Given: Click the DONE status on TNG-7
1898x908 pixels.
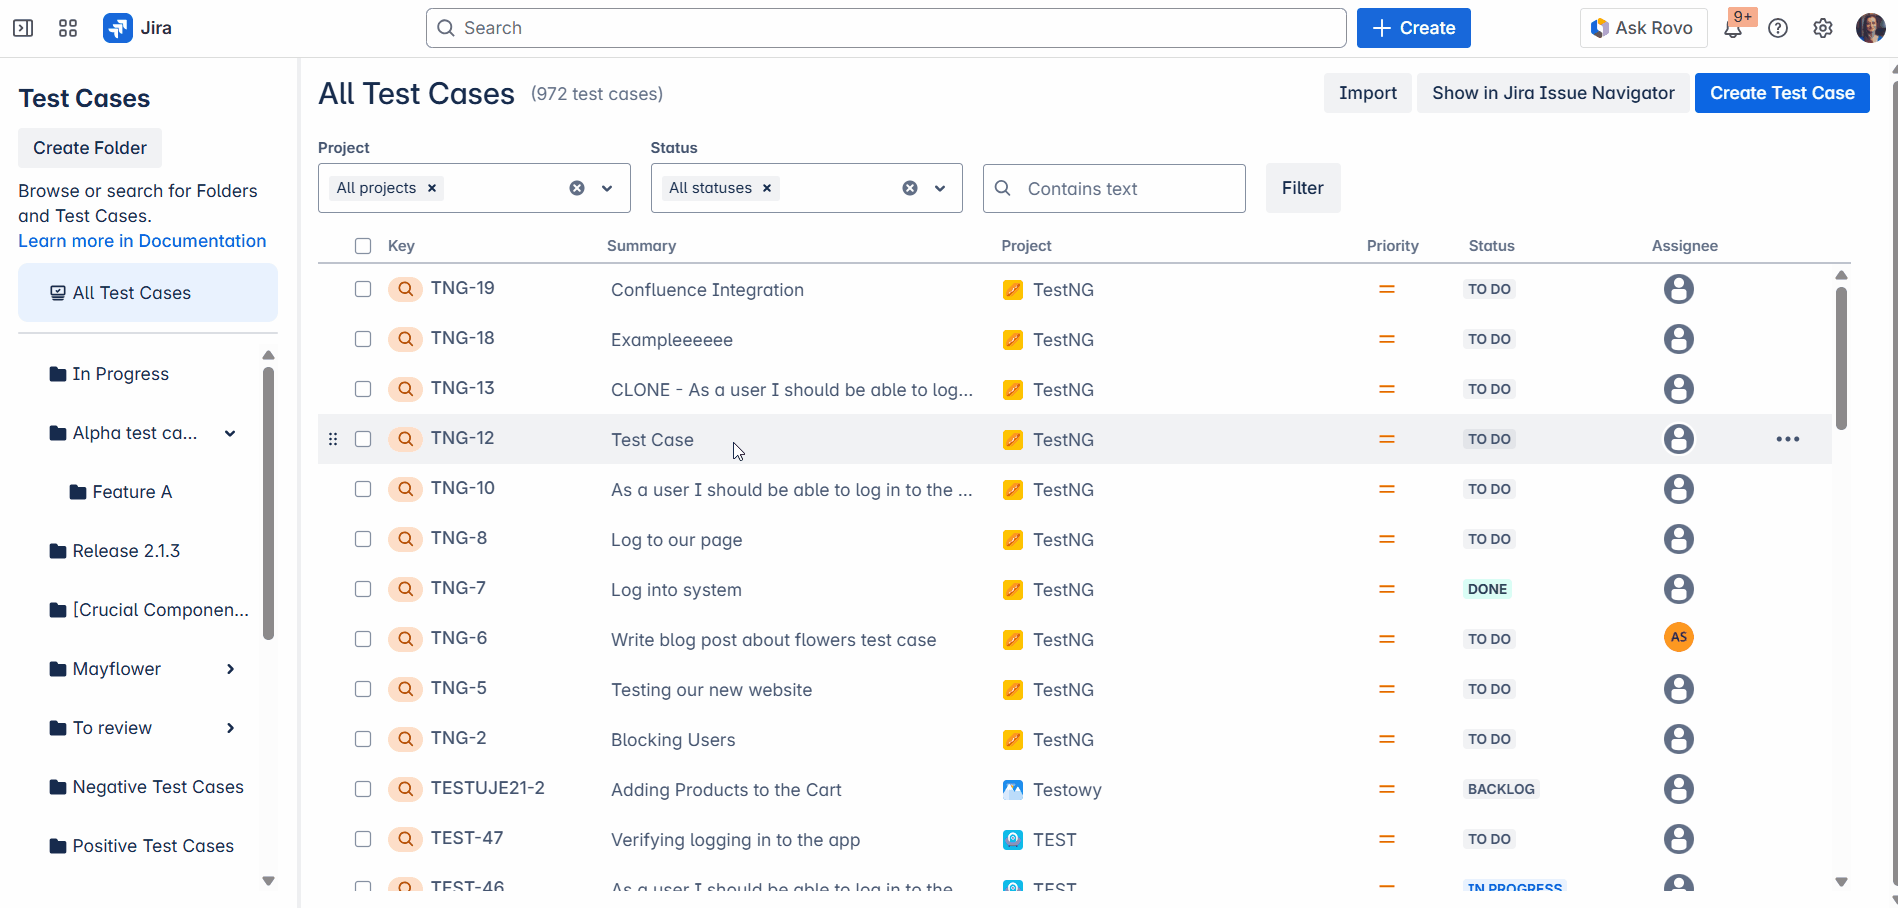Looking at the screenshot, I should [1487, 589].
